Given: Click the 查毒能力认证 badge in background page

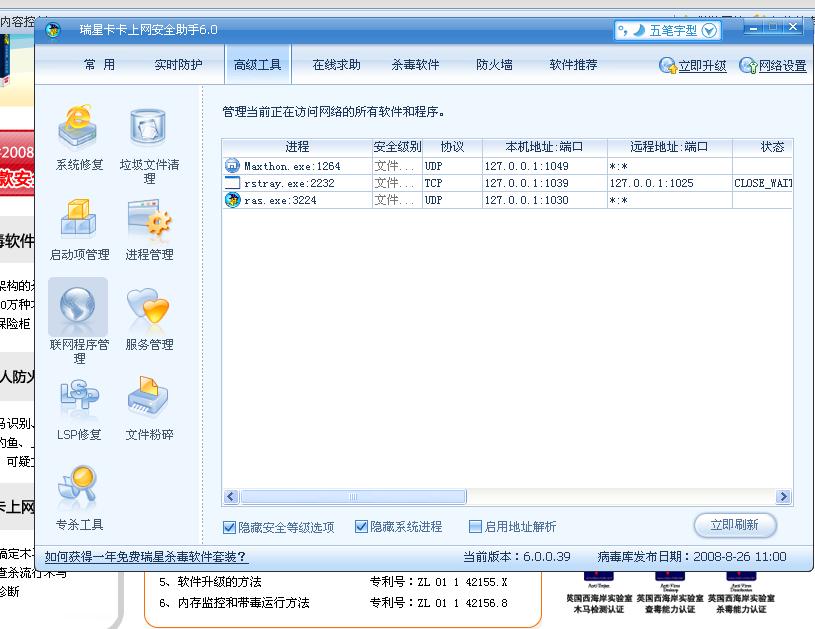Looking at the screenshot, I should tap(670, 593).
